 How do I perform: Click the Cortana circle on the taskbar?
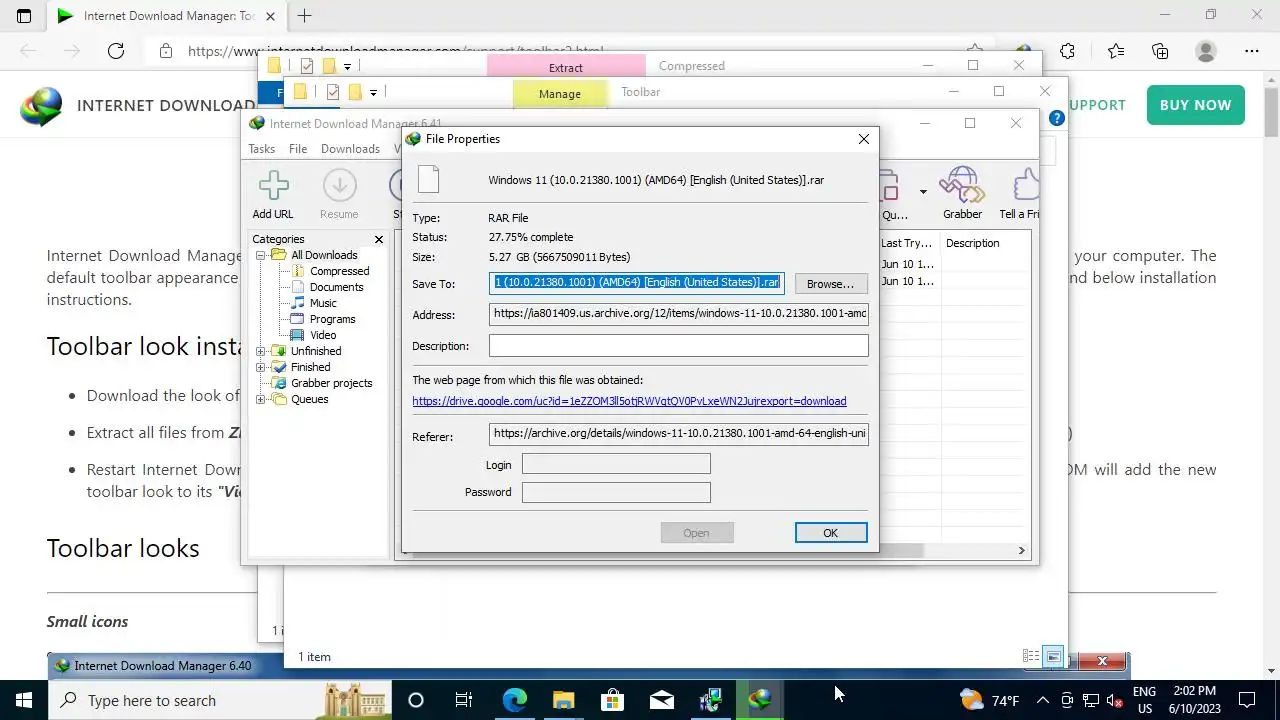[416, 700]
